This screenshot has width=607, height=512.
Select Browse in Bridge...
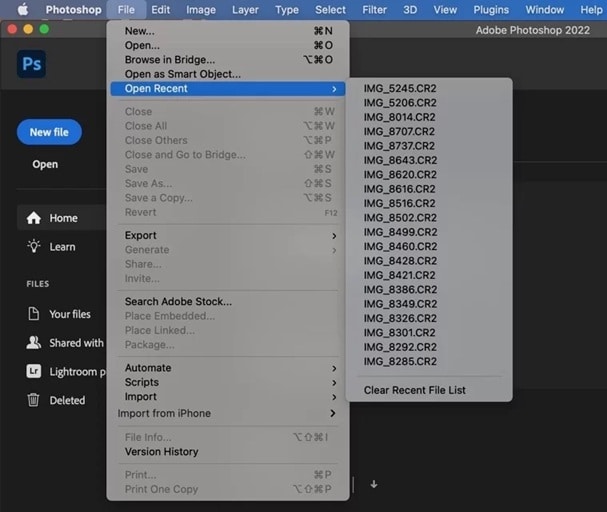coord(228,60)
